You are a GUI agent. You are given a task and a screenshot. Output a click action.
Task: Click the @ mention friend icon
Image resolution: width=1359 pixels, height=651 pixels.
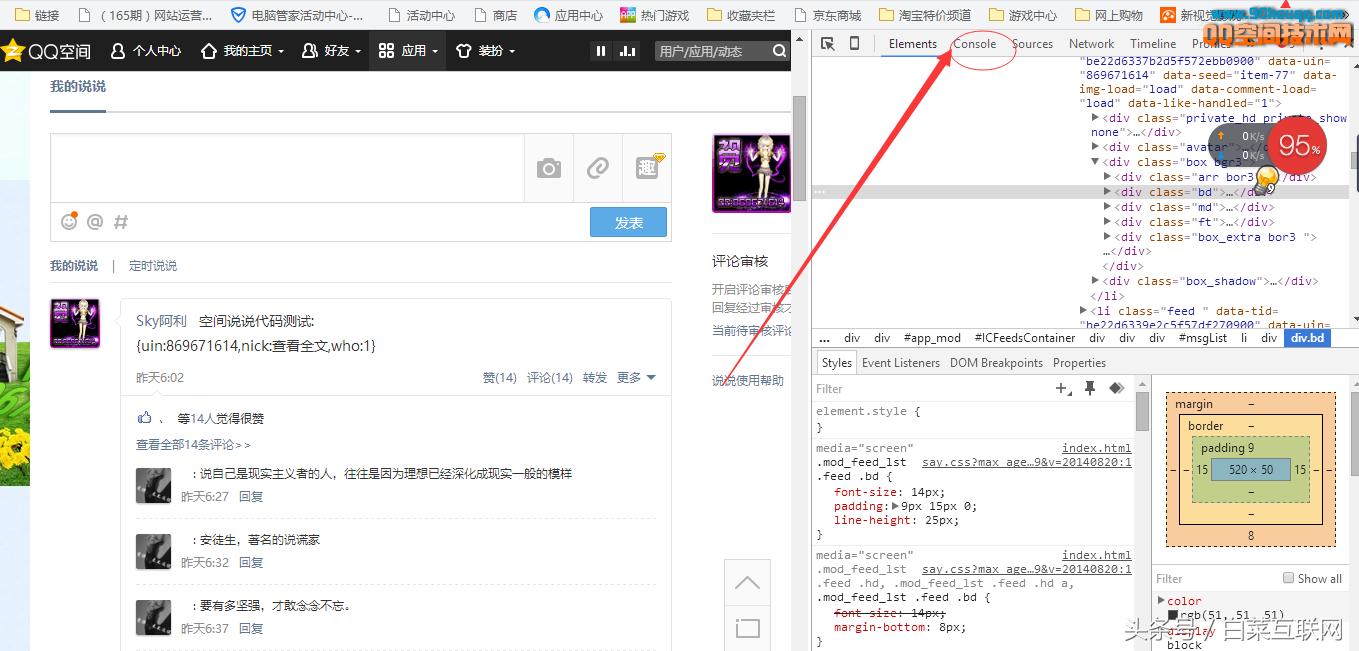(95, 222)
